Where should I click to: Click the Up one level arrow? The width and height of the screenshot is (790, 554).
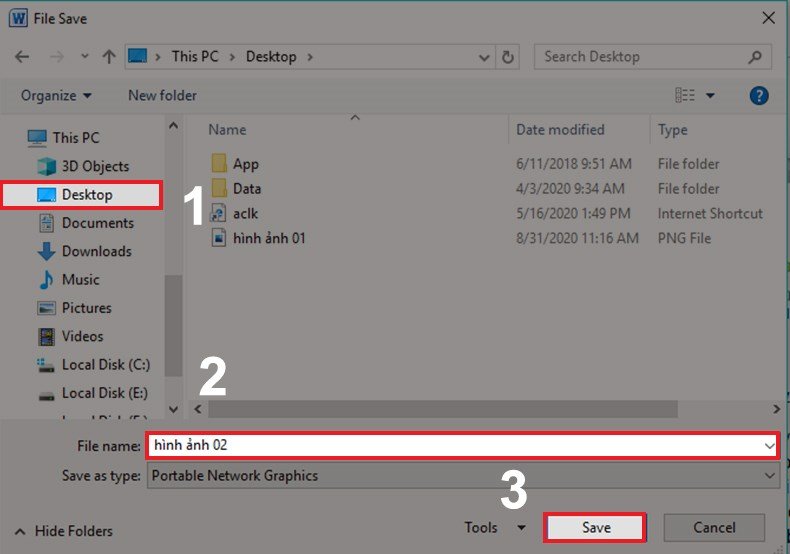[x=109, y=57]
